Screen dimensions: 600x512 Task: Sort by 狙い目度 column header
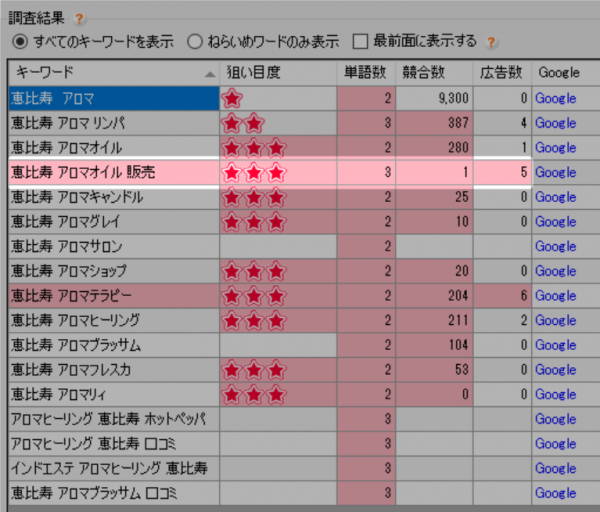278,73
